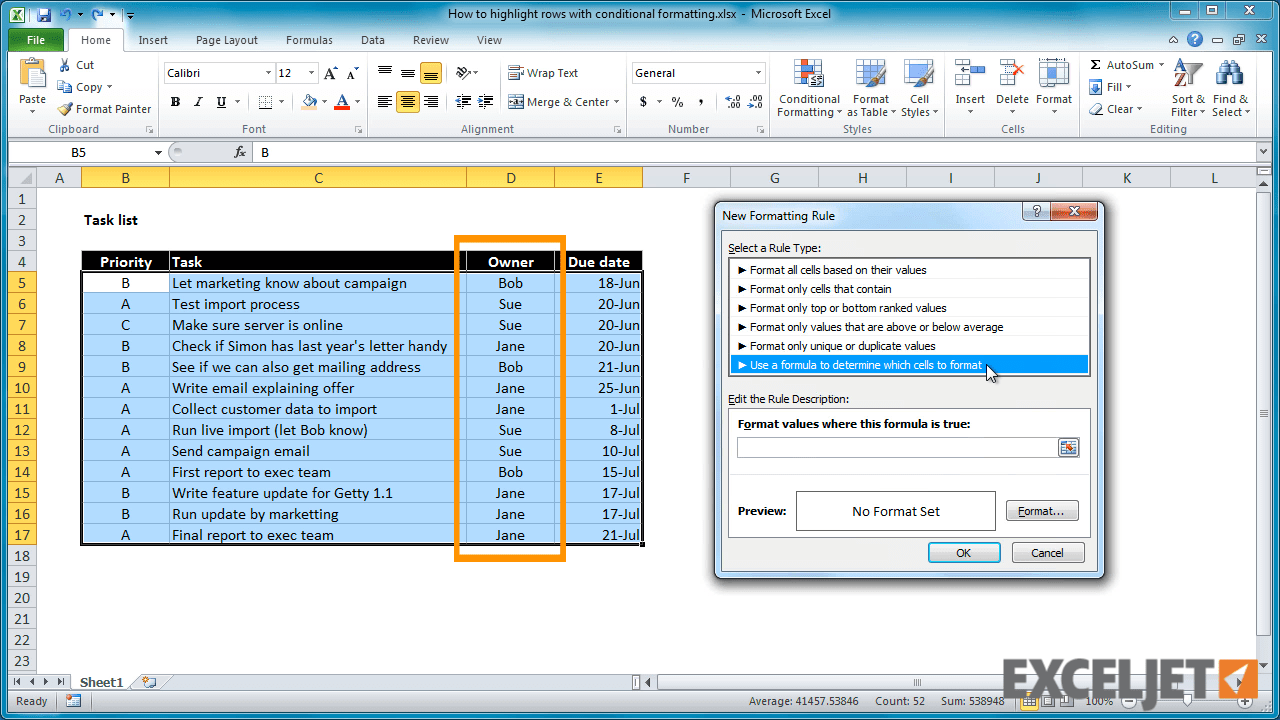Switch to the Formulas ribbon tab

click(308, 40)
